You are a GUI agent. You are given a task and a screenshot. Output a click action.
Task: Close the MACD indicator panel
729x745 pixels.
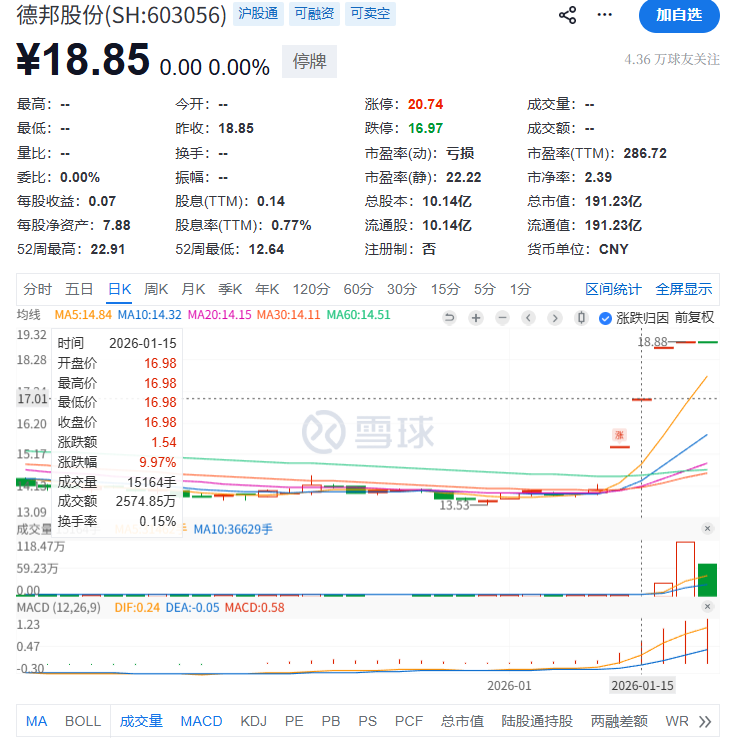[708, 607]
